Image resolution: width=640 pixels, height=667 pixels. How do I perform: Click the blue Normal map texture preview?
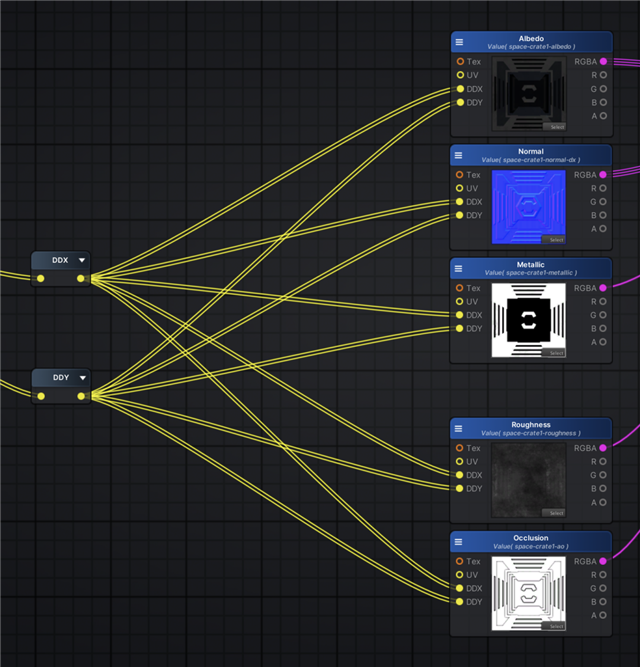pyautogui.click(x=528, y=207)
